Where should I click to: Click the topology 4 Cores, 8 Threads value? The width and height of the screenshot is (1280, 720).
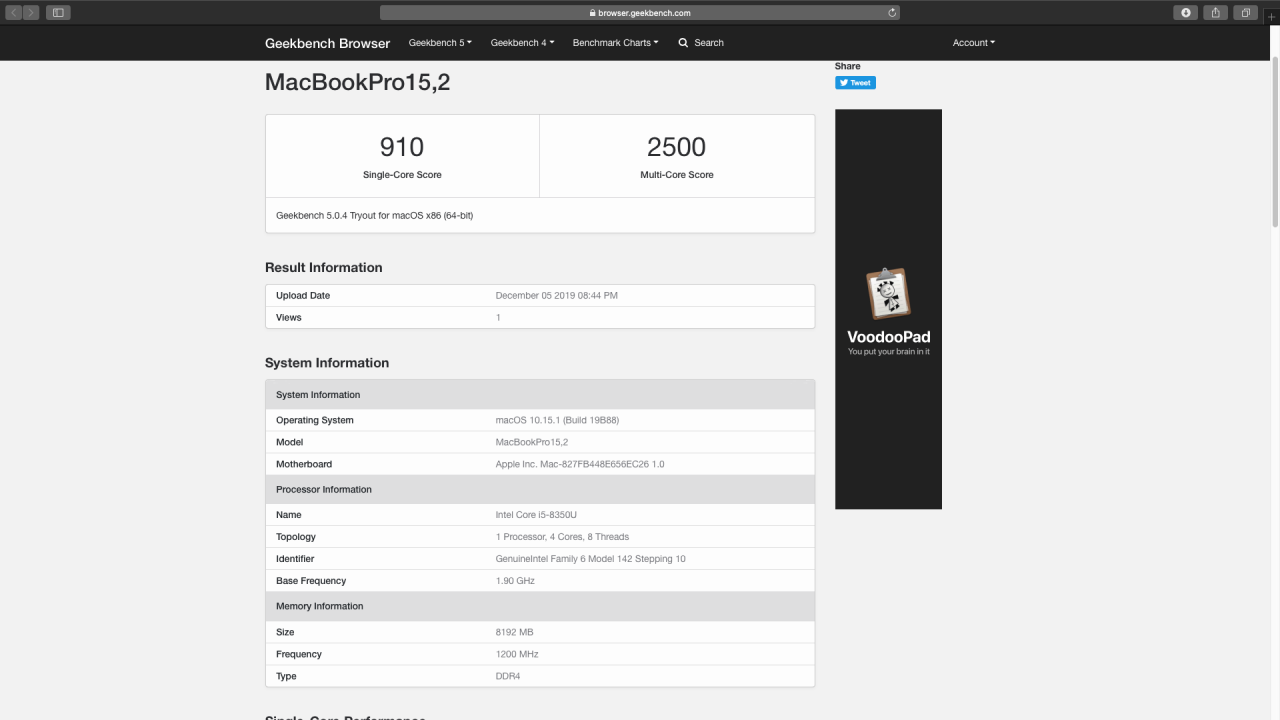[x=562, y=537]
